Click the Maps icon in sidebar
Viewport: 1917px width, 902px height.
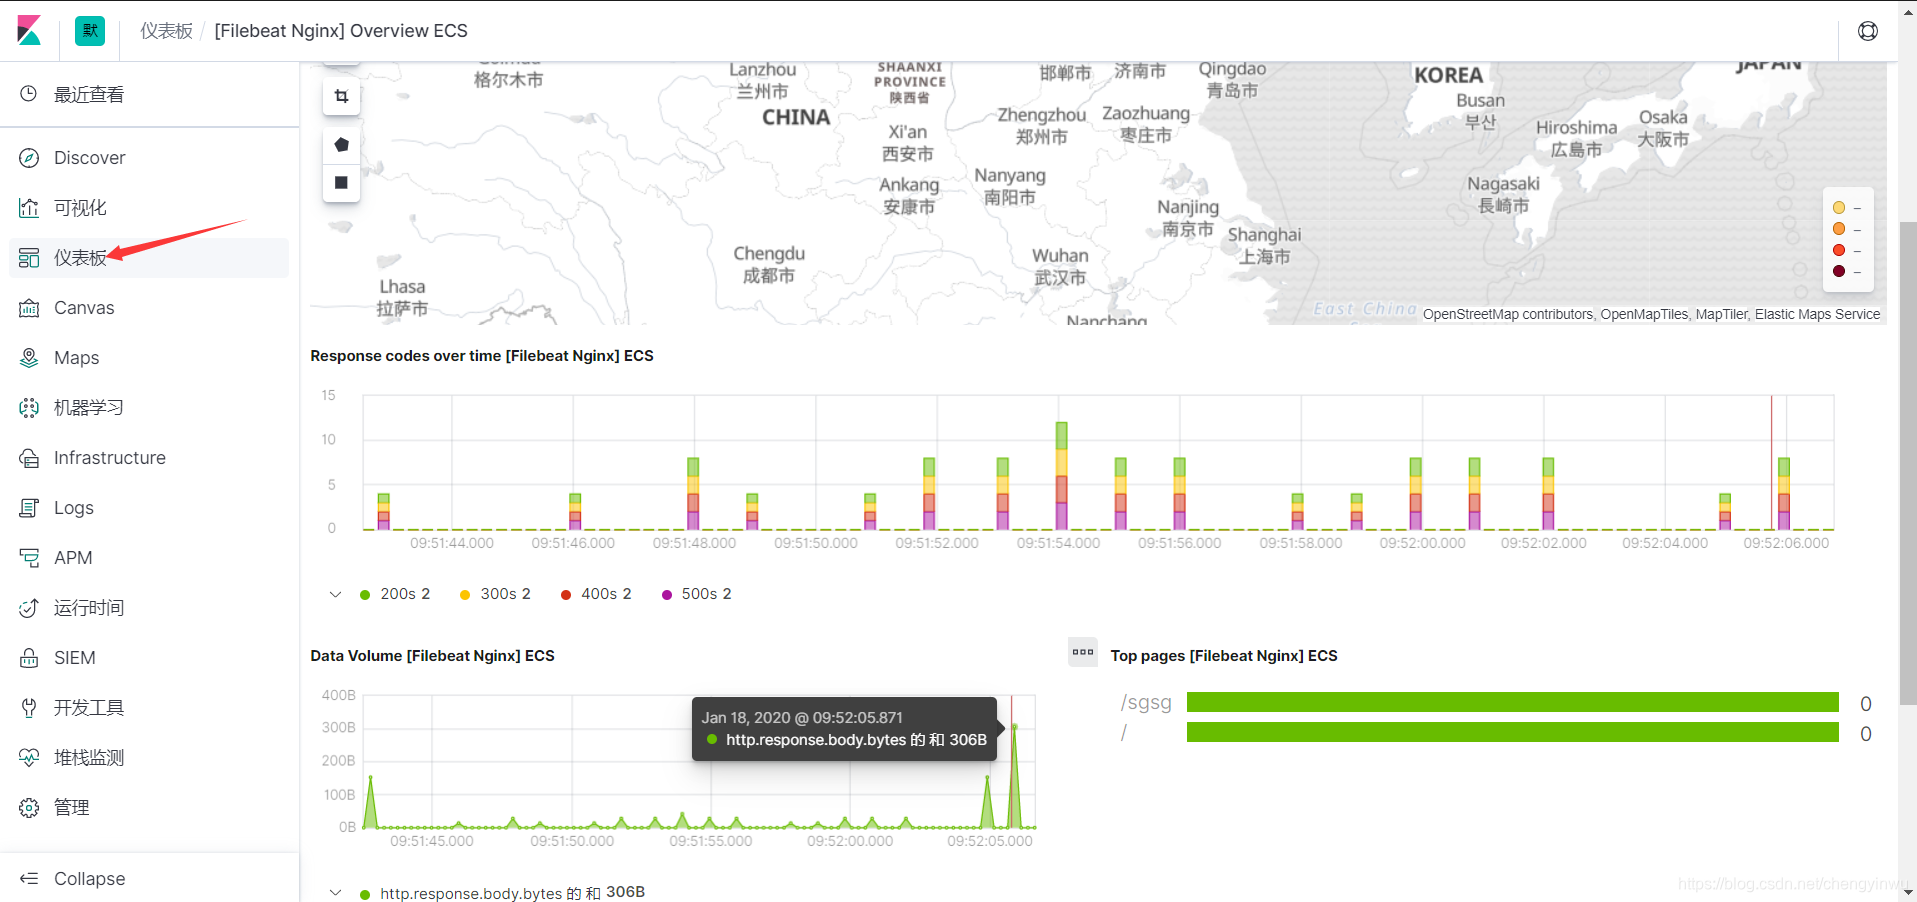29,358
